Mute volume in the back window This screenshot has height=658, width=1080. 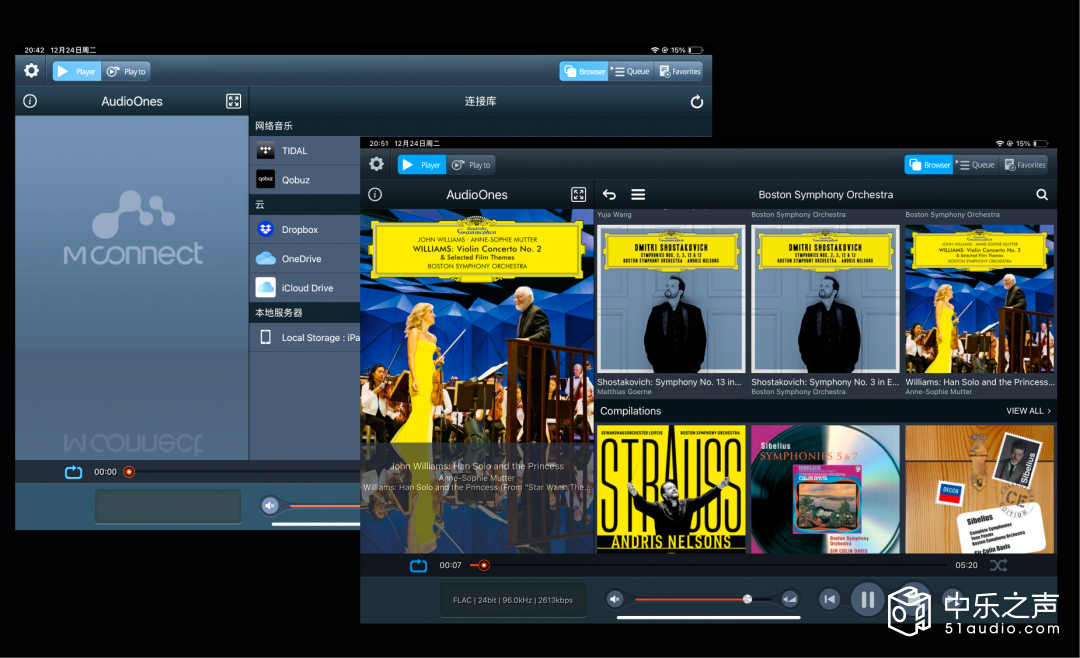[x=271, y=506]
